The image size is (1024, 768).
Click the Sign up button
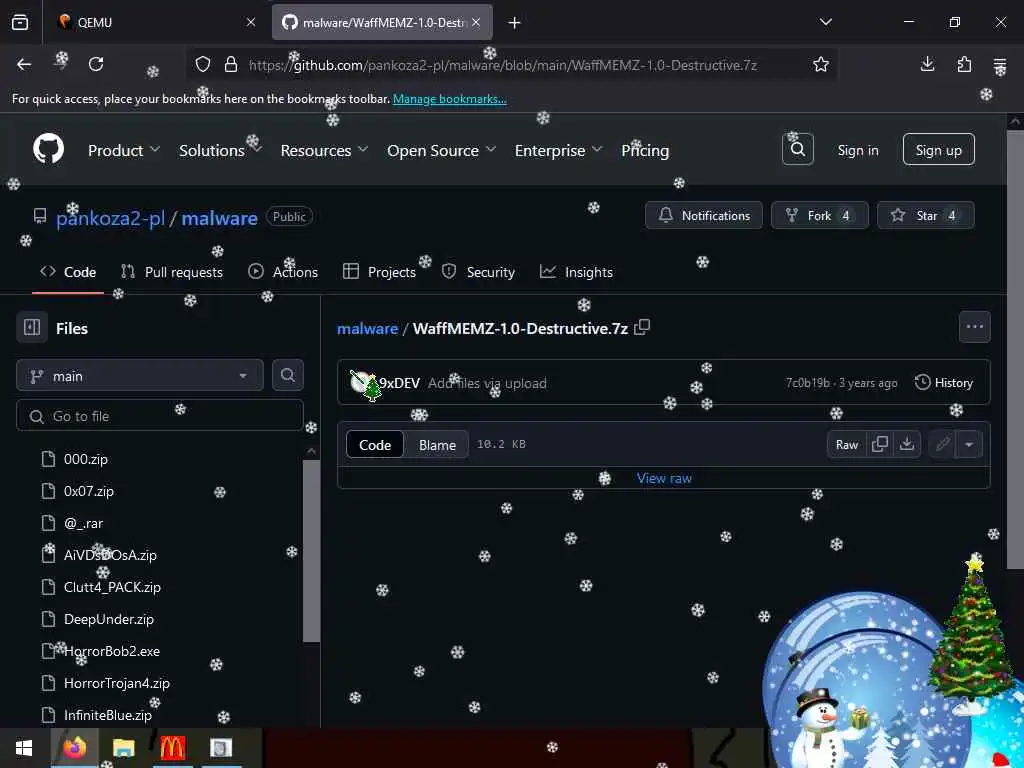[938, 150]
